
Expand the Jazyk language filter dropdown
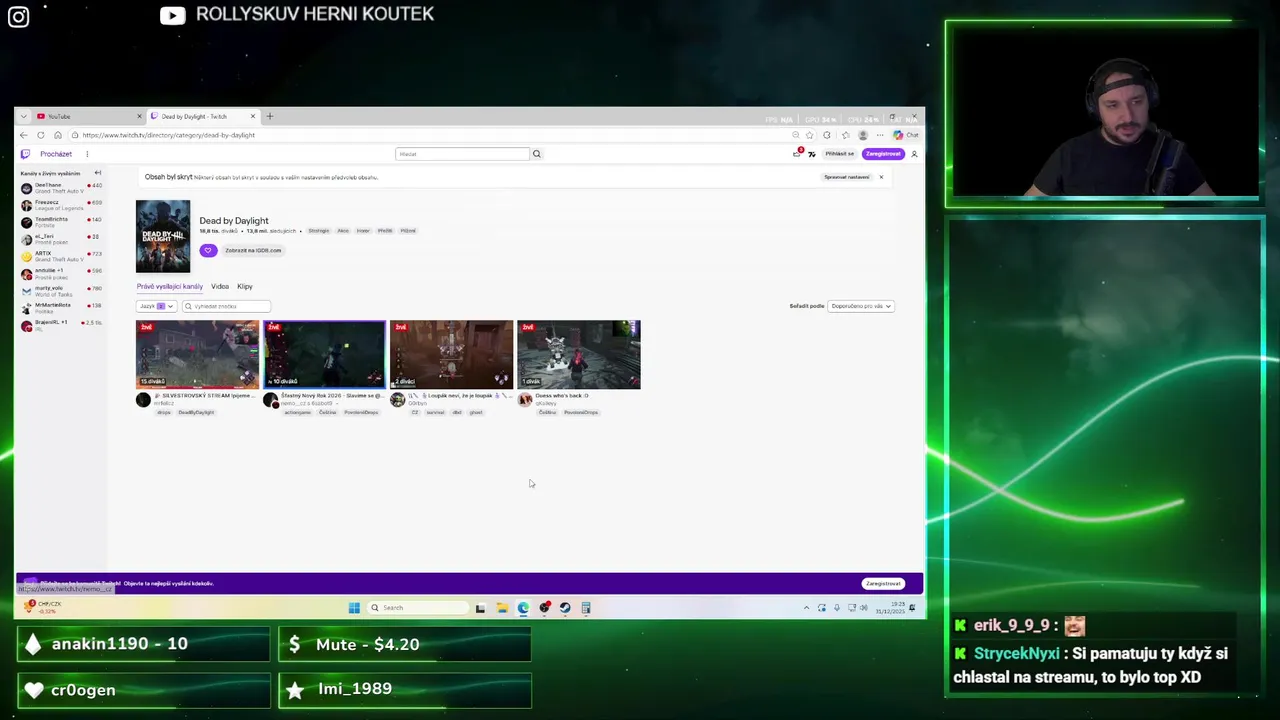pyautogui.click(x=157, y=306)
